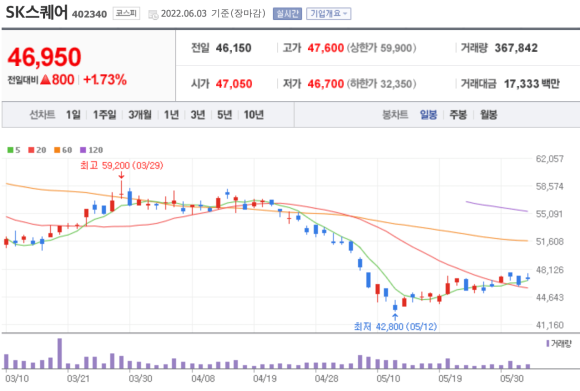Click the 05/30 date axis label

[512, 378]
